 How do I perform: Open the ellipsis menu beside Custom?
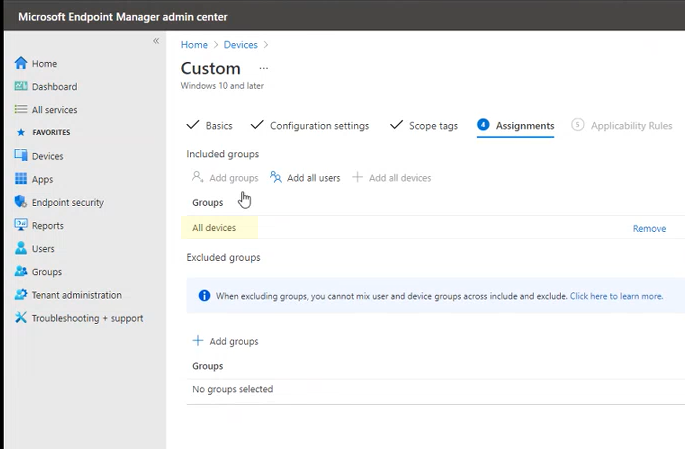pyautogui.click(x=264, y=68)
